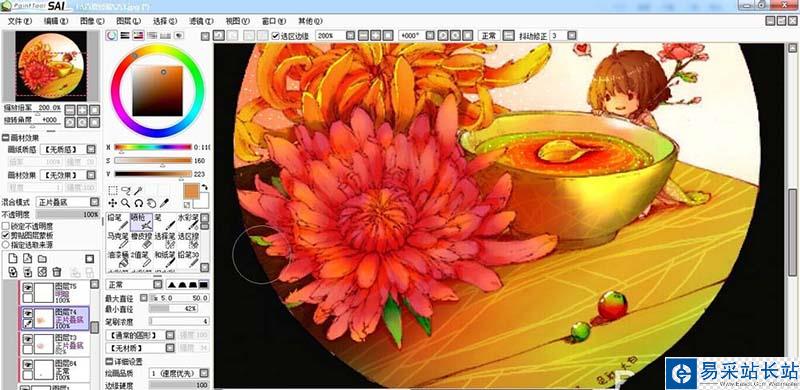Open the 滤镜 Filter menu
Image resolution: width=800 pixels, height=390 pixels.
click(x=201, y=21)
